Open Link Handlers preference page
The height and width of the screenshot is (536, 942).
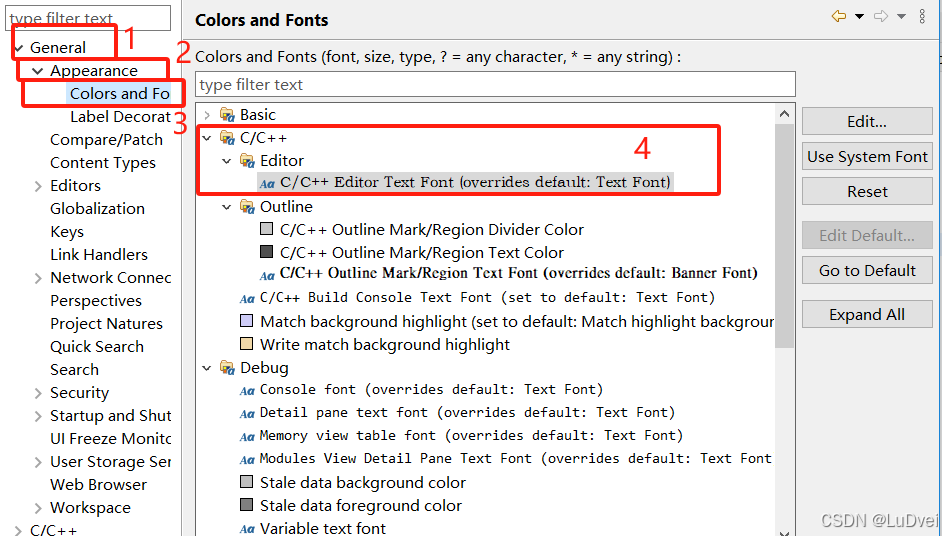pos(99,255)
